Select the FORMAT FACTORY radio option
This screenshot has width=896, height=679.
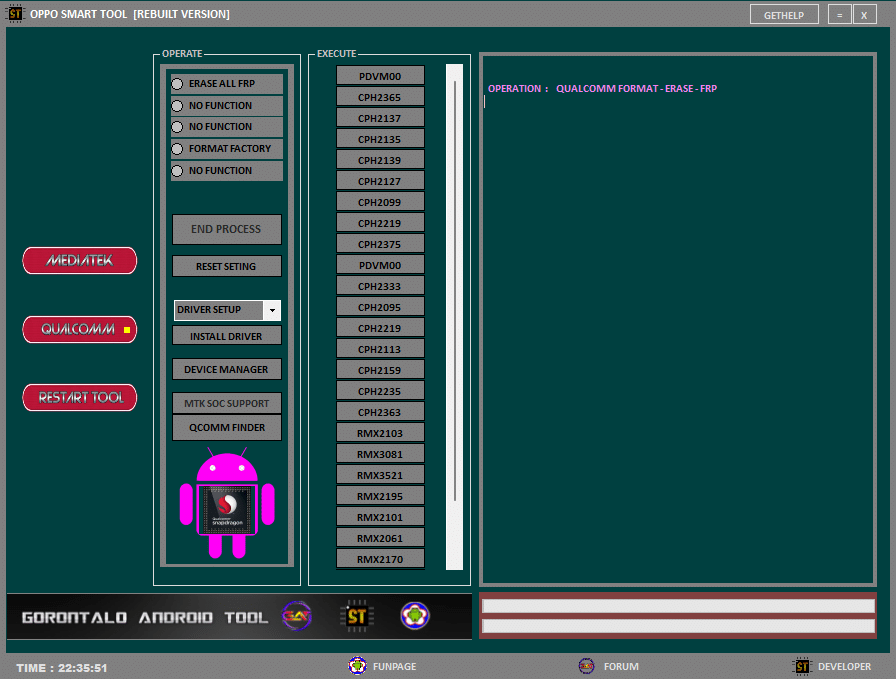(178, 149)
